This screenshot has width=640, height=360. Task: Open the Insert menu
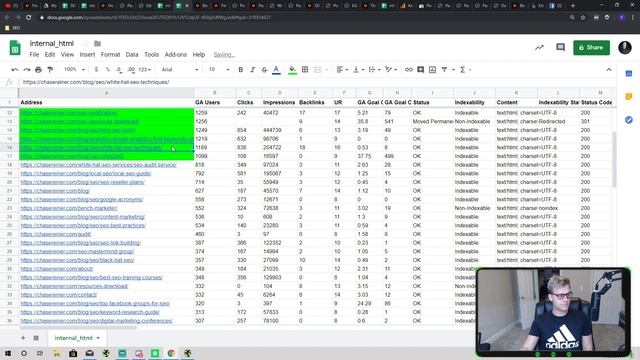pos(87,55)
